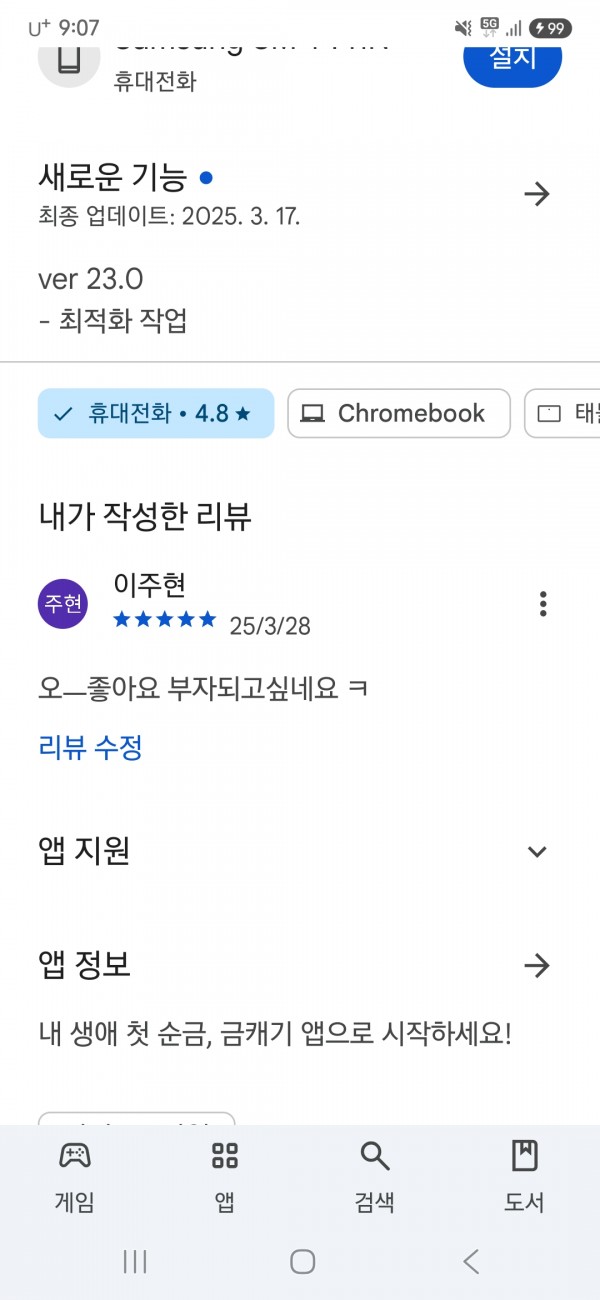Open the 게임 tab gamepad icon
This screenshot has width=600, height=1300.
pos(75,1156)
